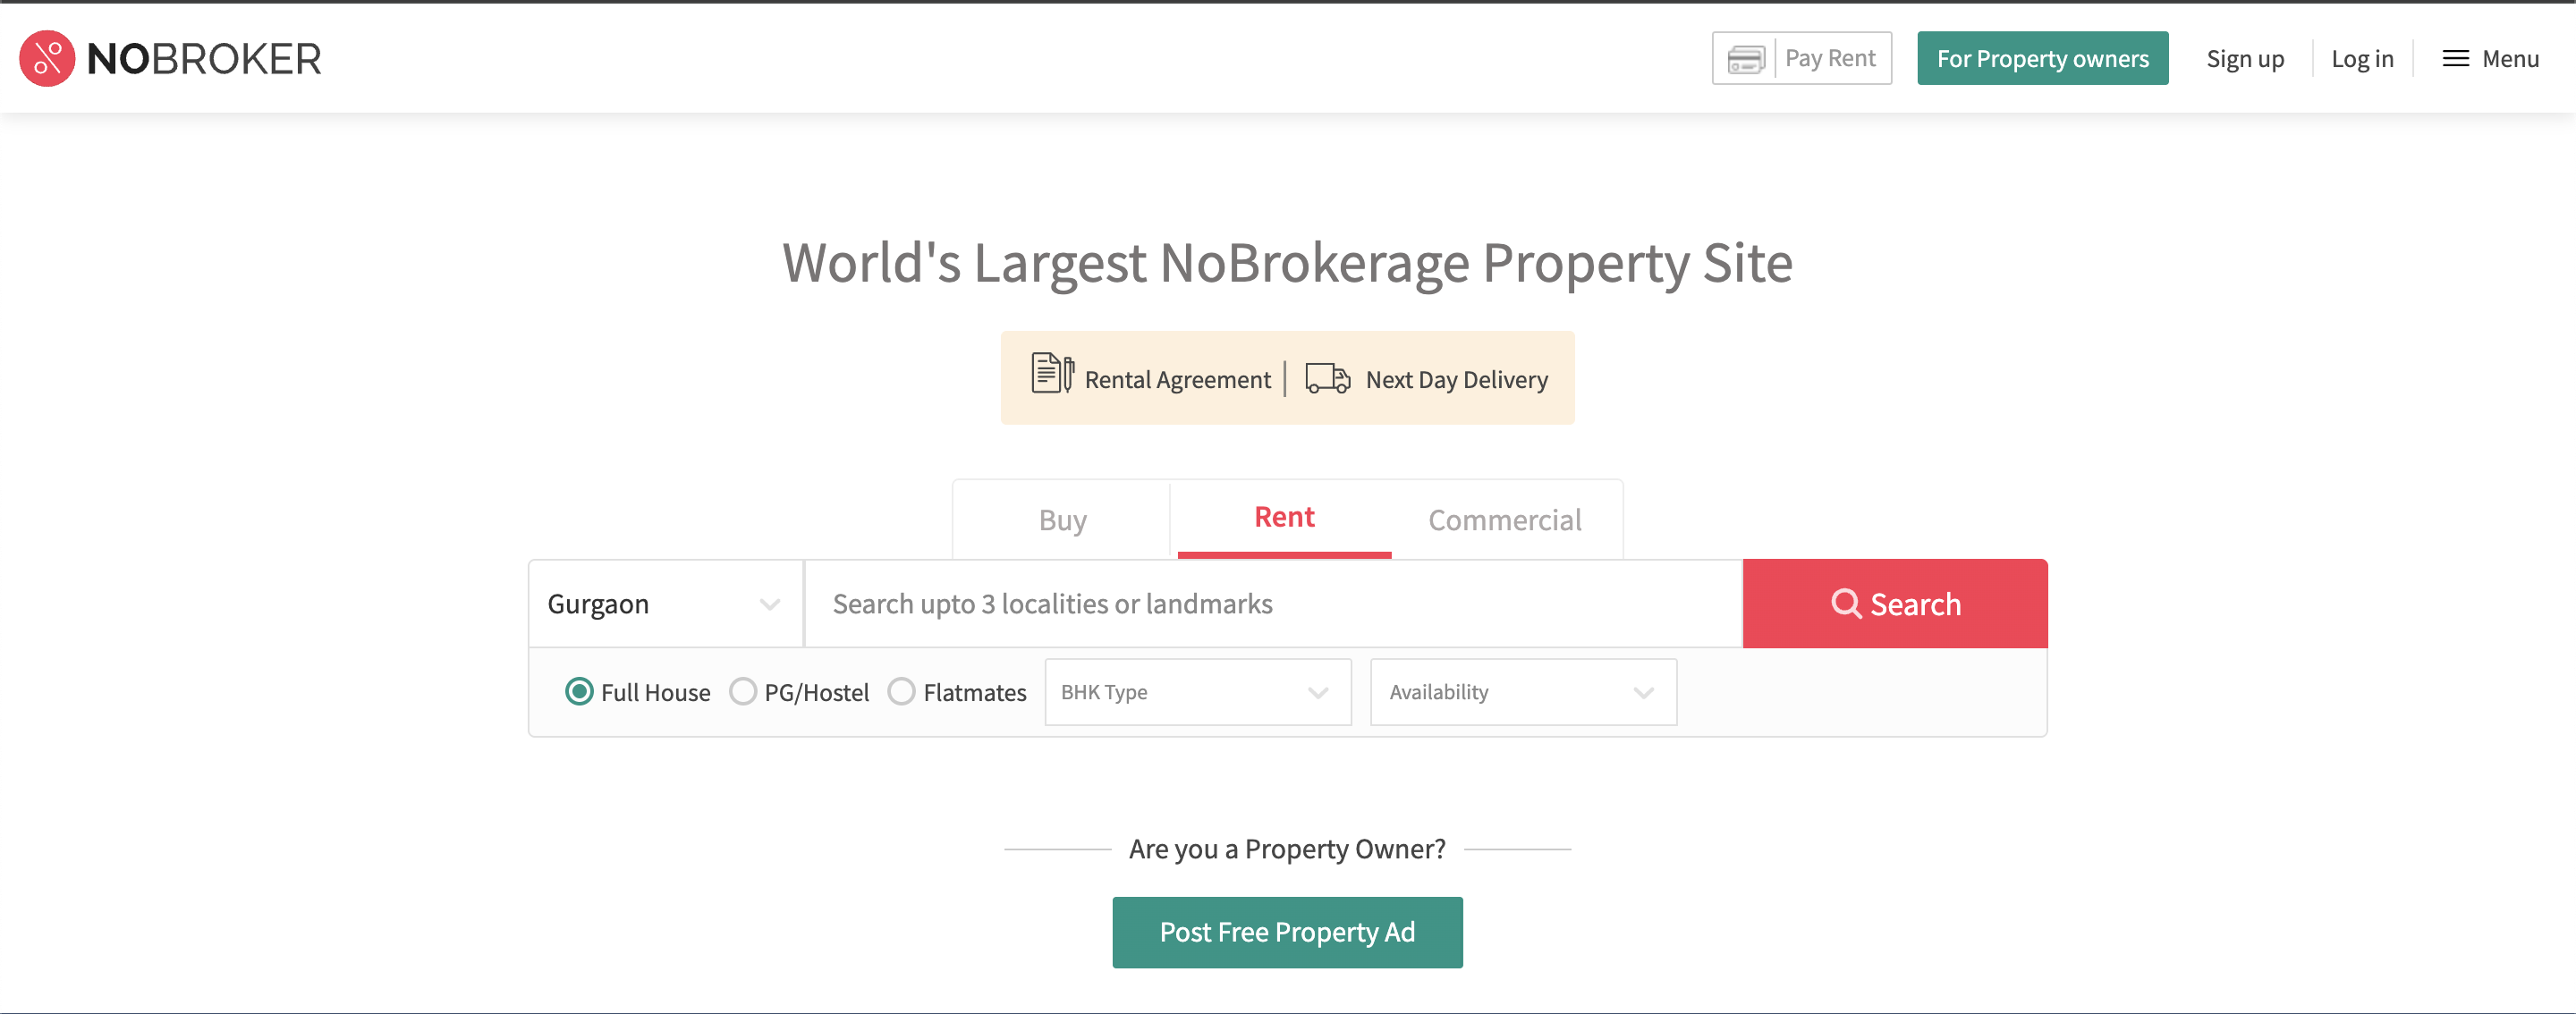Open the Sign up page
Screen dimensions: 2576x1014
[x=2245, y=58]
